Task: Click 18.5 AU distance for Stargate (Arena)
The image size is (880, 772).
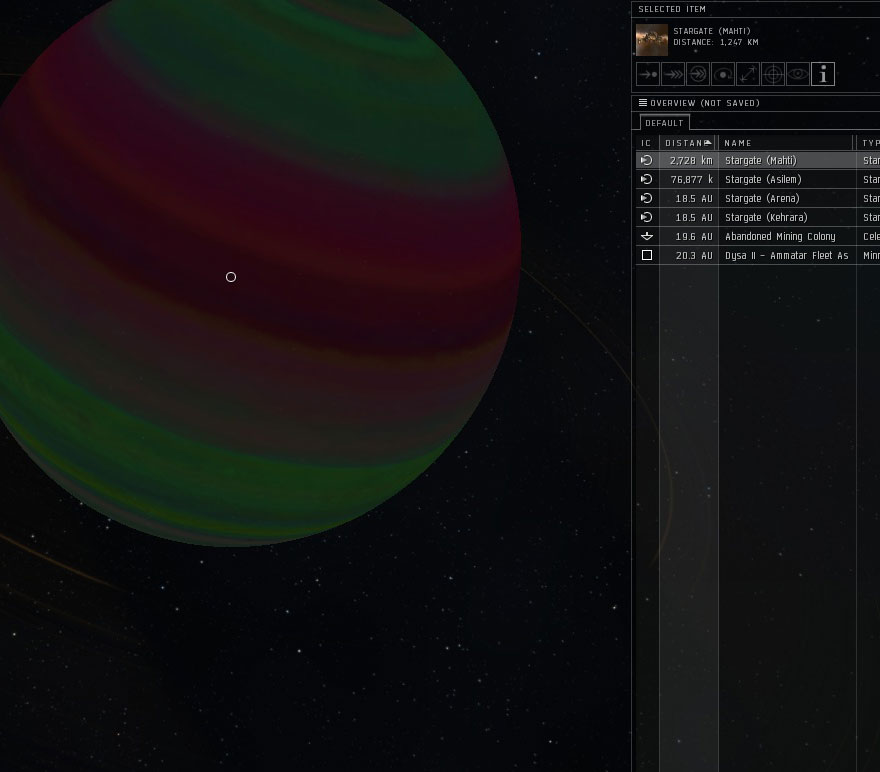Action: point(694,199)
